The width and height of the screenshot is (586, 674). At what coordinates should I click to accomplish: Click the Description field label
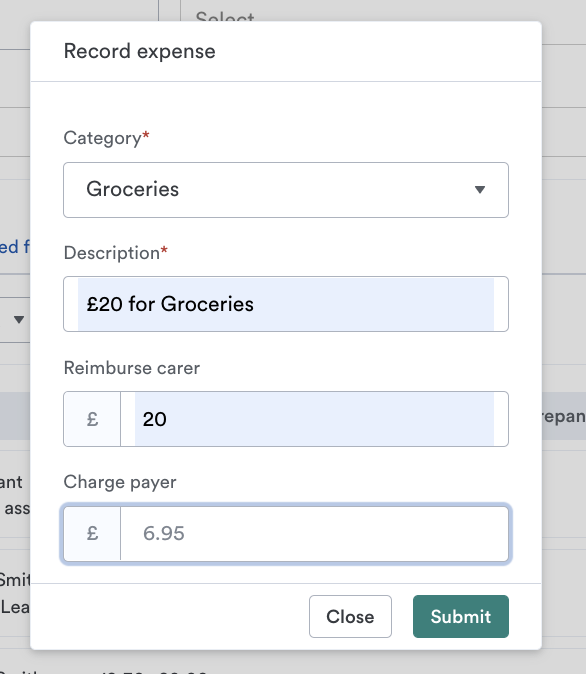[x=112, y=253]
